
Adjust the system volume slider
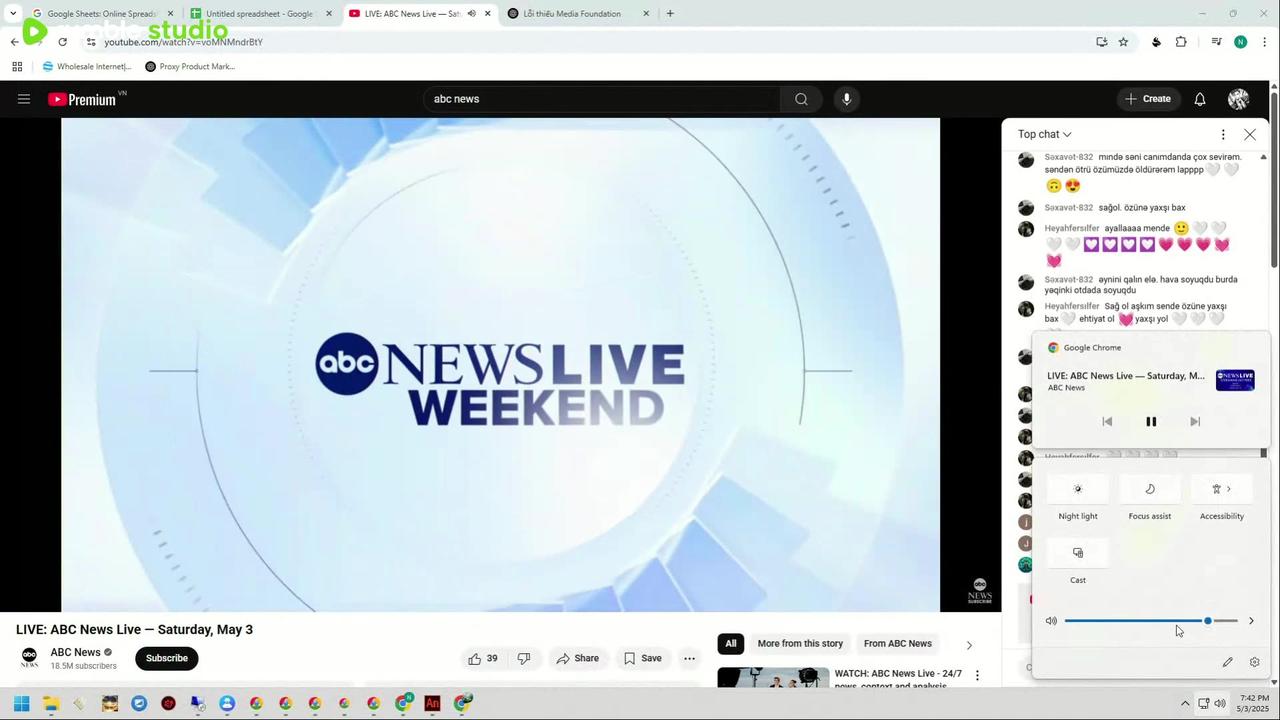1151,621
